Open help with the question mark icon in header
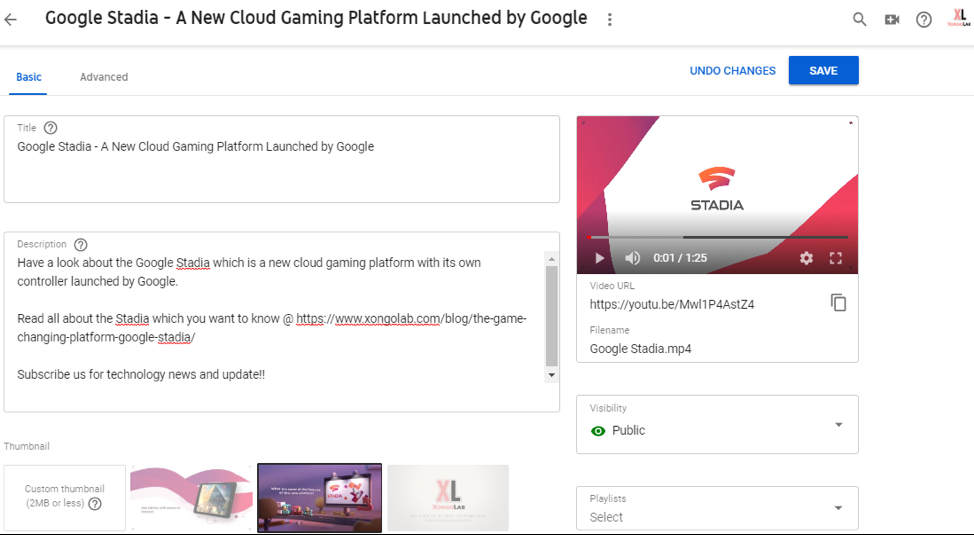Screen dimensions: 974x535 pos(924,20)
